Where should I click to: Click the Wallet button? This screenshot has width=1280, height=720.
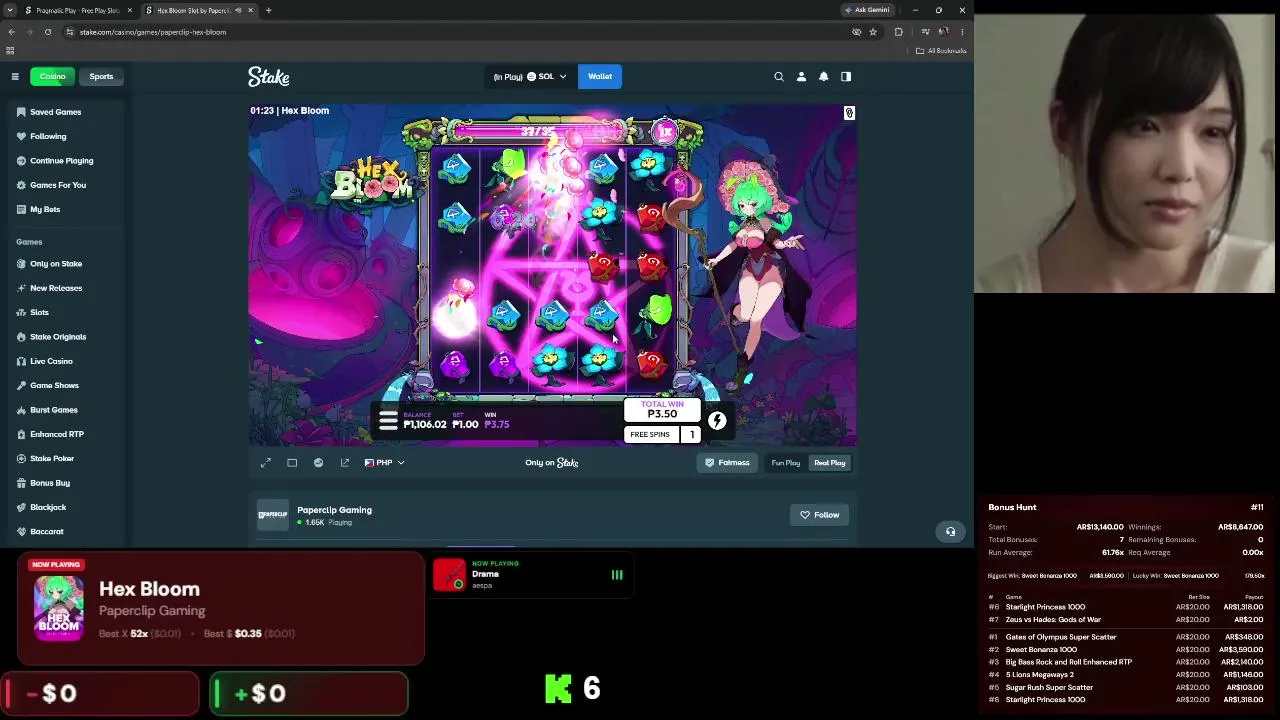[600, 76]
